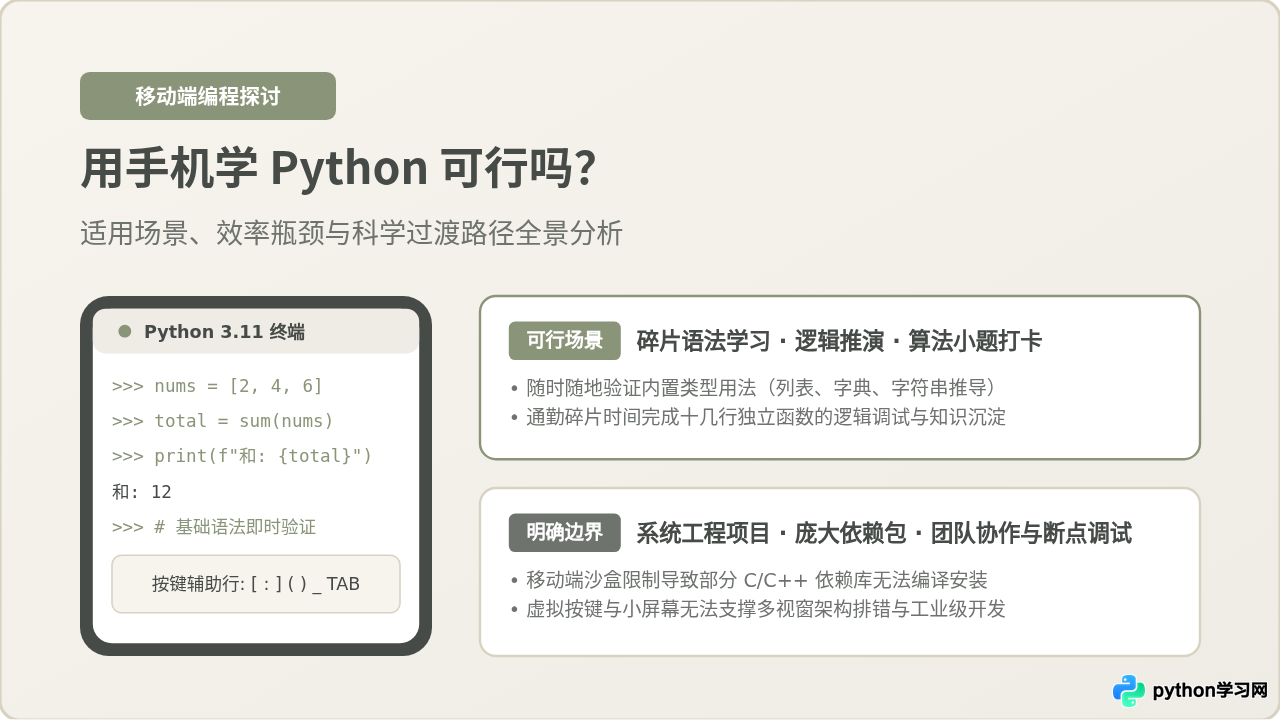
Task: Click the Python logo icon
Action: (1129, 690)
